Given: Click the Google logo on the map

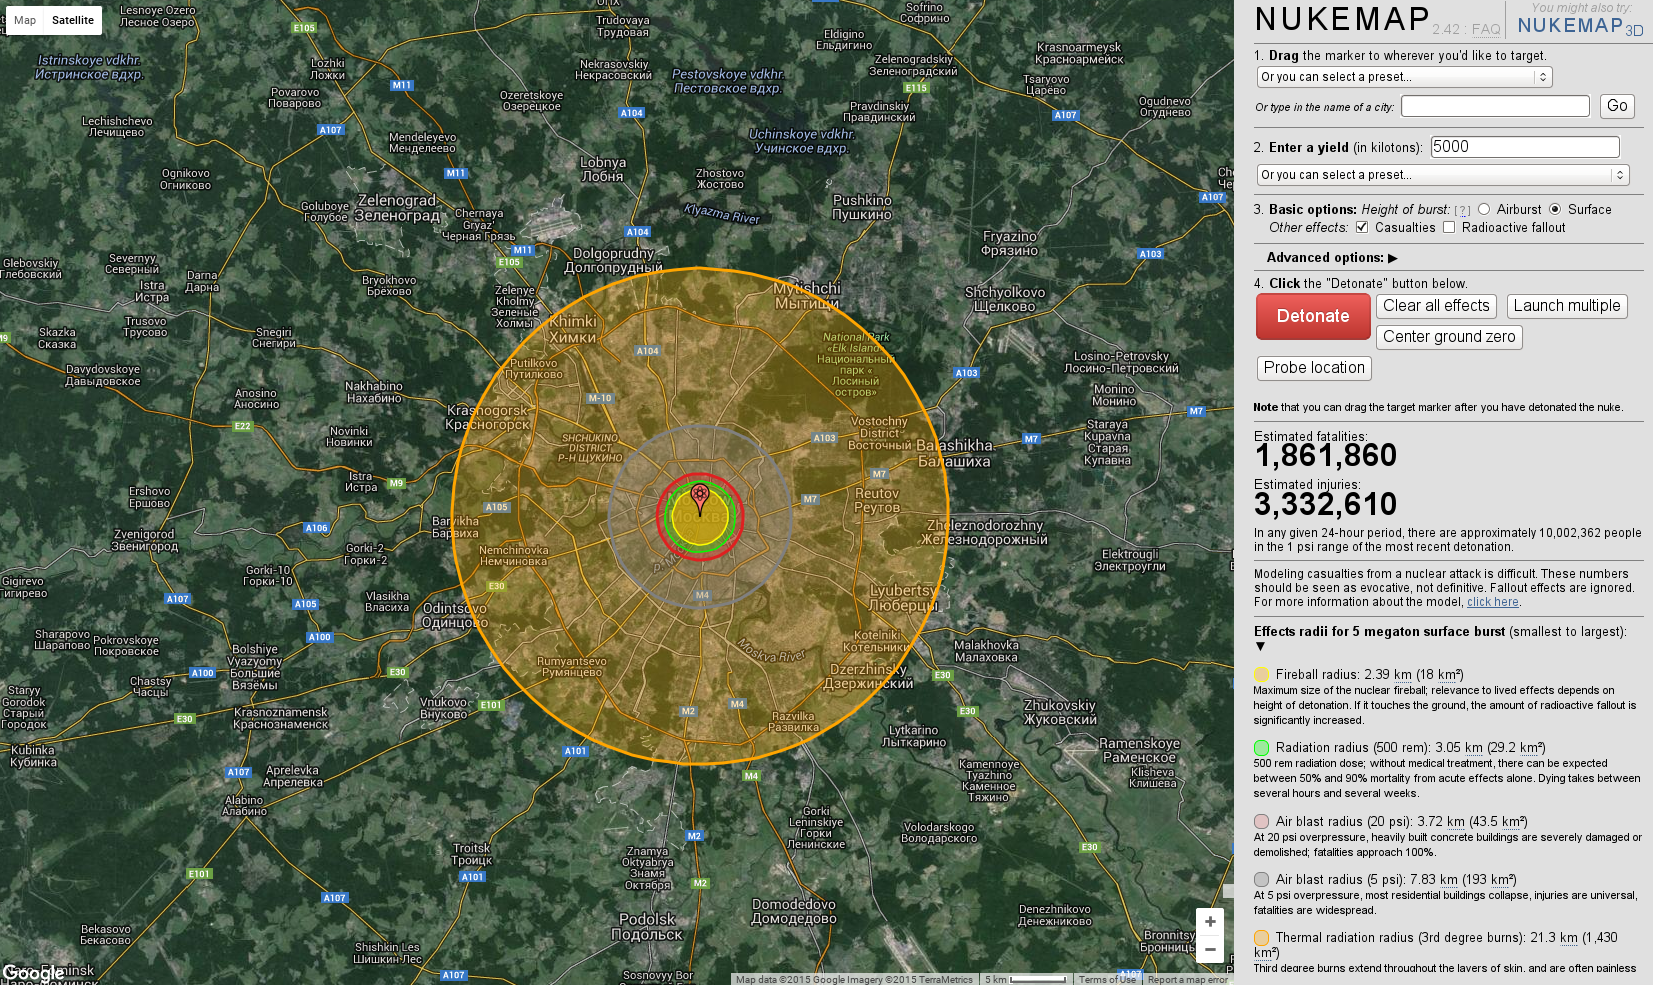Looking at the screenshot, I should 33,973.
